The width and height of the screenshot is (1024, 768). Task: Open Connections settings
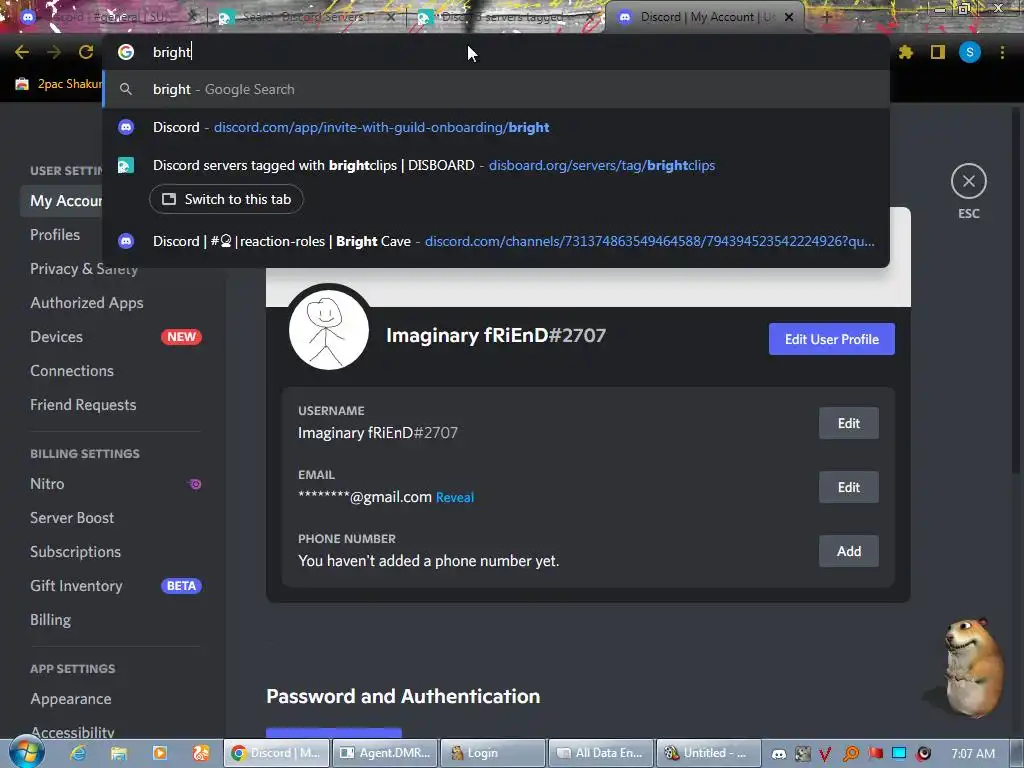point(72,371)
